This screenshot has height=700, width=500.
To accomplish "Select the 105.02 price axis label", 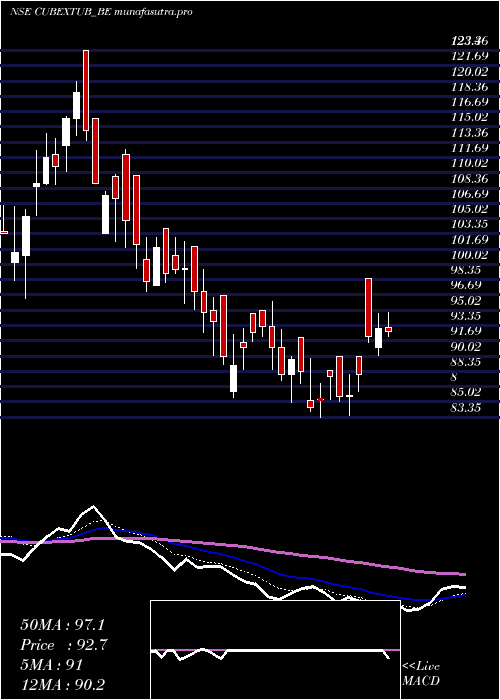I will click(x=469, y=209).
